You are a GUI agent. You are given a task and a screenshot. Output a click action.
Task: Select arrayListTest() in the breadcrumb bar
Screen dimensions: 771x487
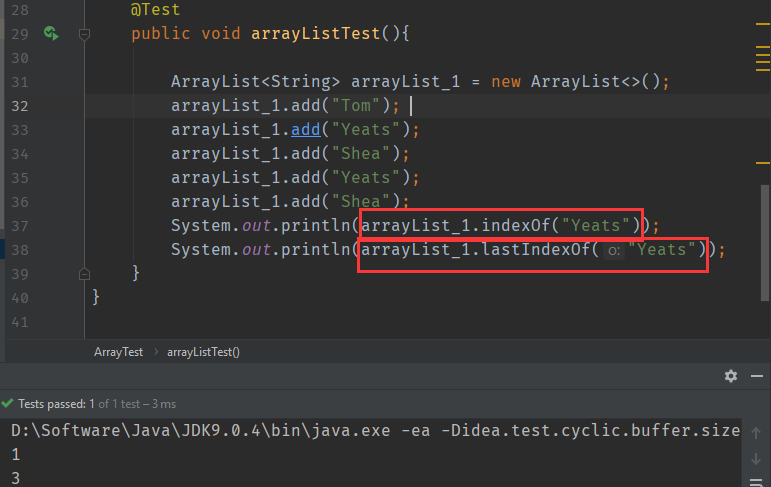pos(203,352)
